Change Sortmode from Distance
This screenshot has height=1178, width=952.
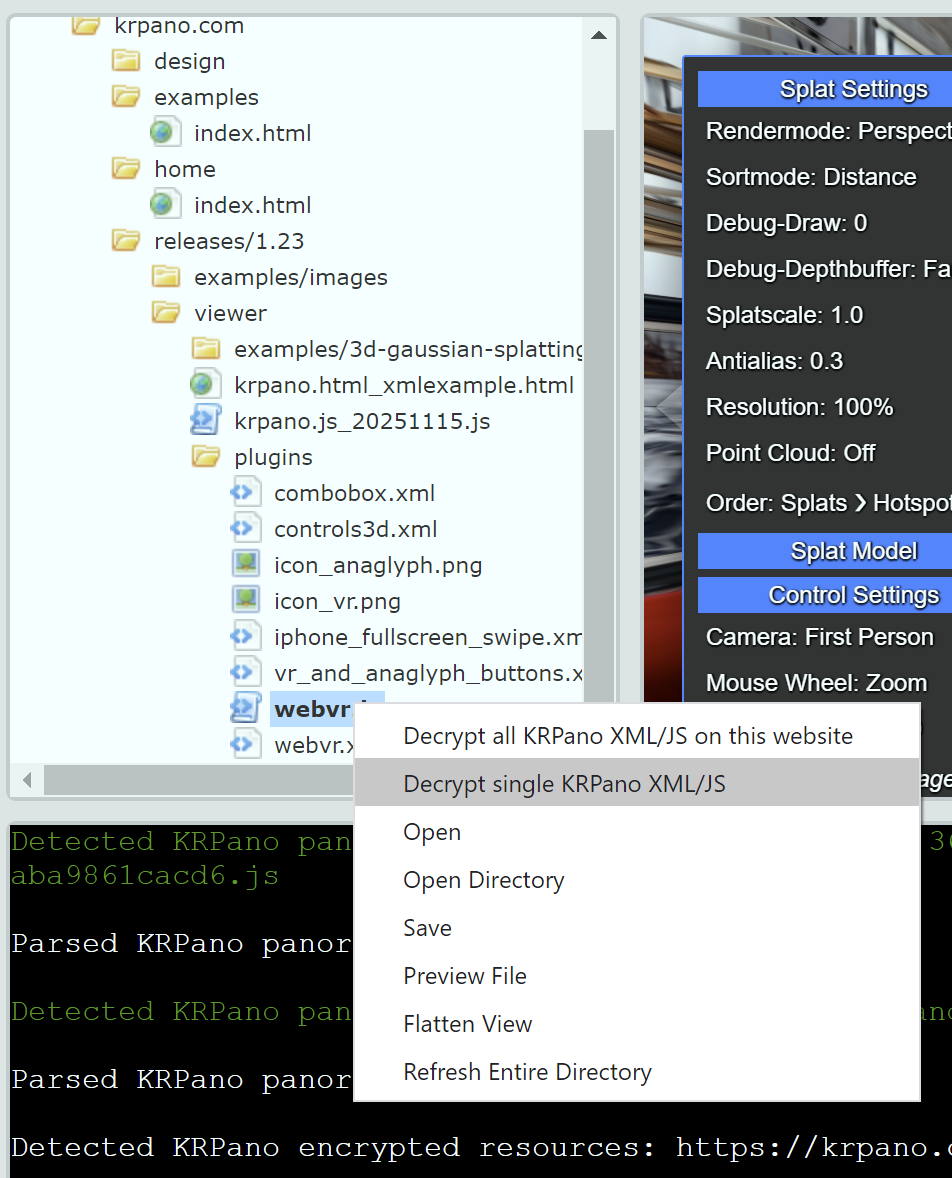pos(811,176)
